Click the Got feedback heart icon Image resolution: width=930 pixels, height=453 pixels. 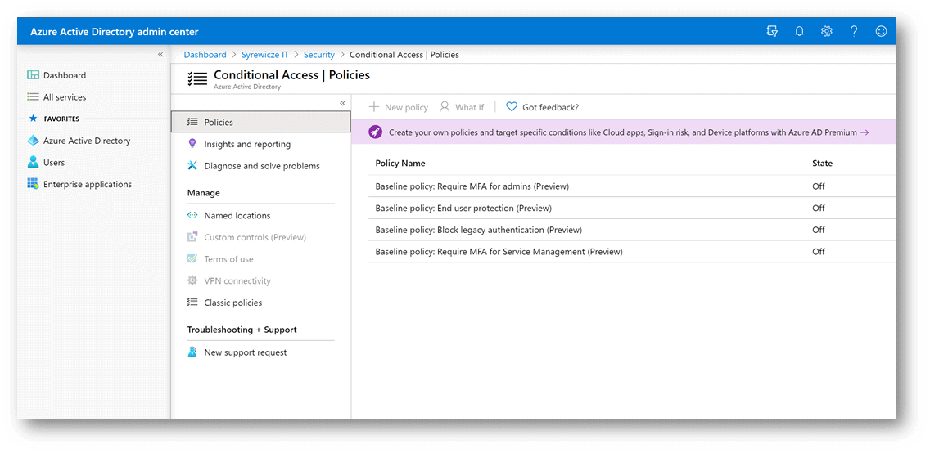511,107
